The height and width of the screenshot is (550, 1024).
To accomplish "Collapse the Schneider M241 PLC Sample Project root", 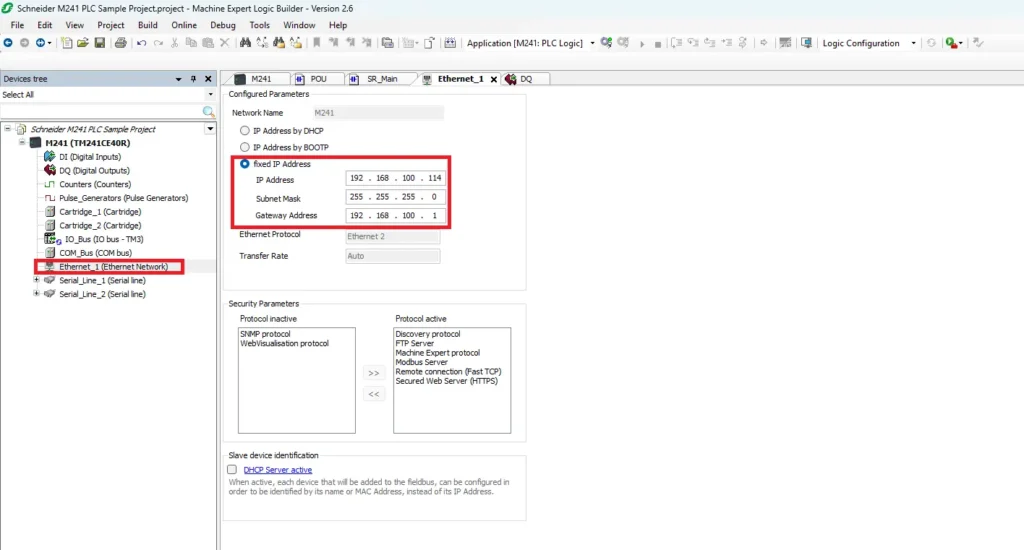I will click(x=8, y=129).
